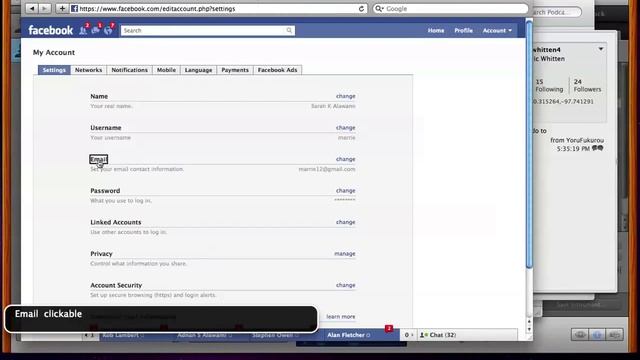Click 15 Following in the background window
This screenshot has width=640, height=360.
pos(549,85)
